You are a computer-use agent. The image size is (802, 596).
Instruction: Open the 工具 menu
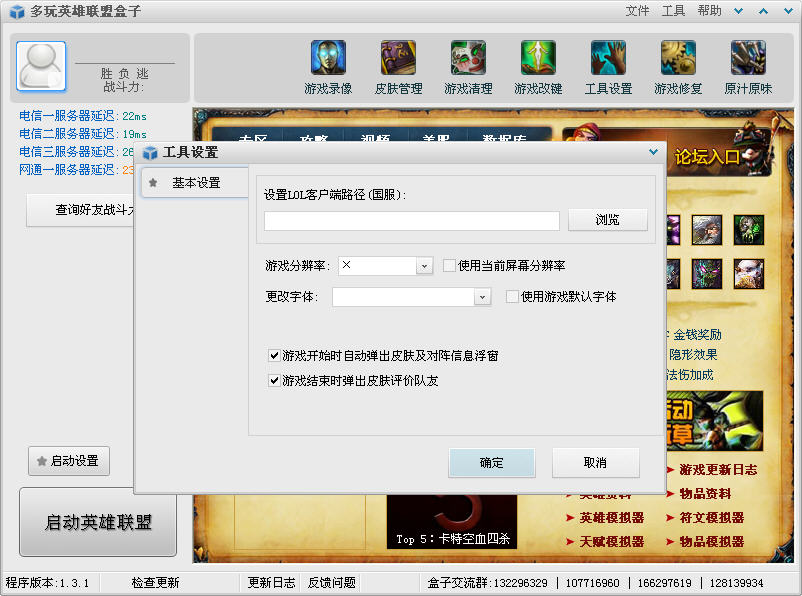[x=673, y=11]
